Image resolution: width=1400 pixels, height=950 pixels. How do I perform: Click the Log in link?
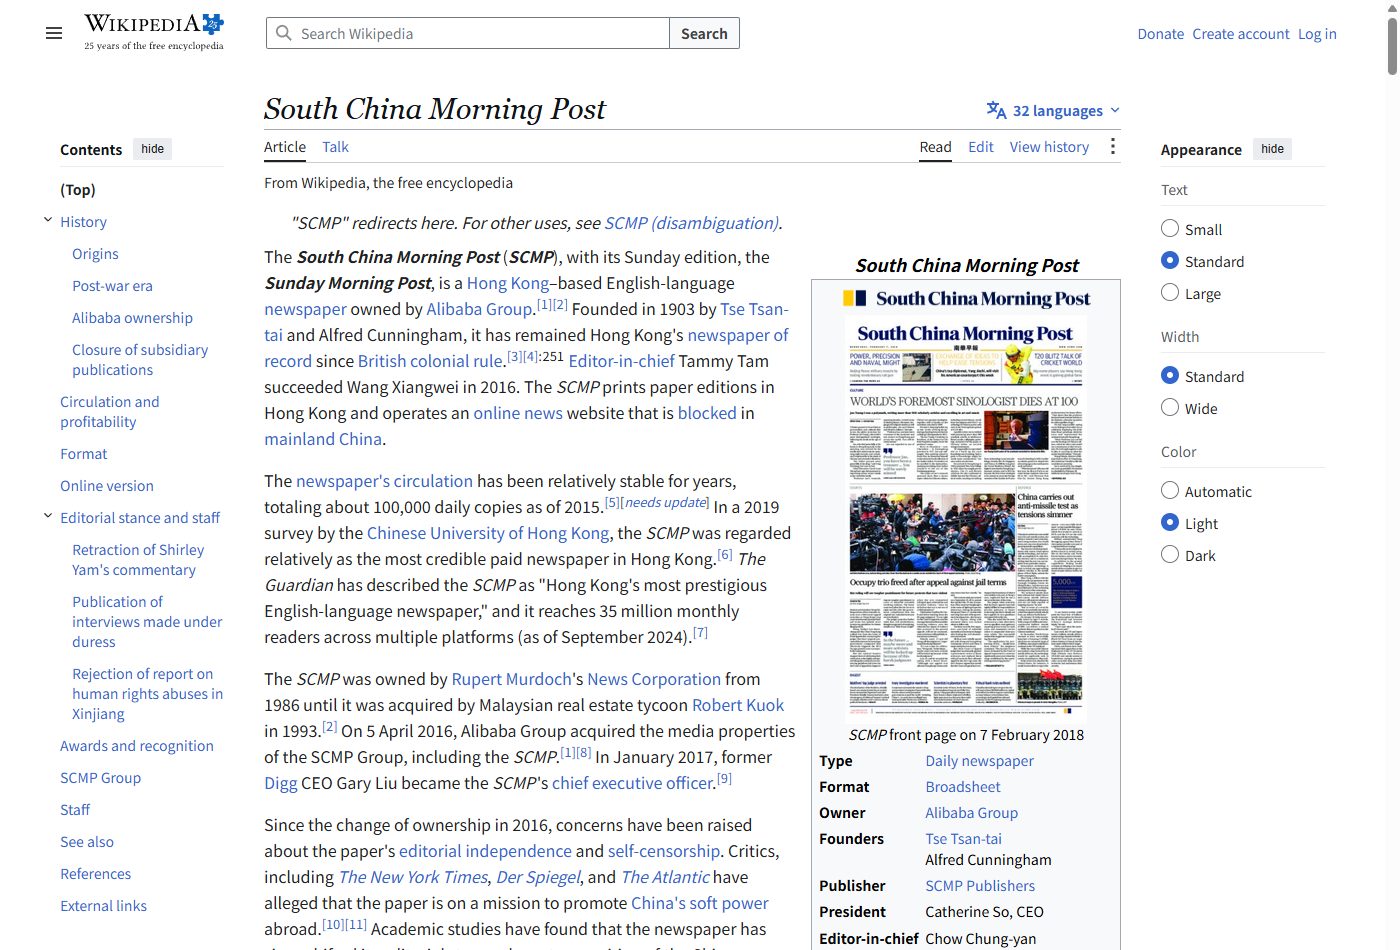1317,34
